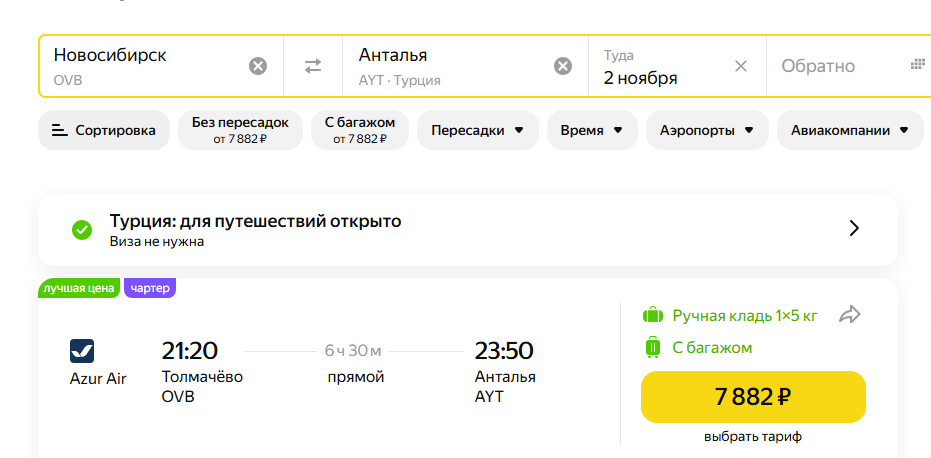Expand the Время dropdown

point(592,130)
